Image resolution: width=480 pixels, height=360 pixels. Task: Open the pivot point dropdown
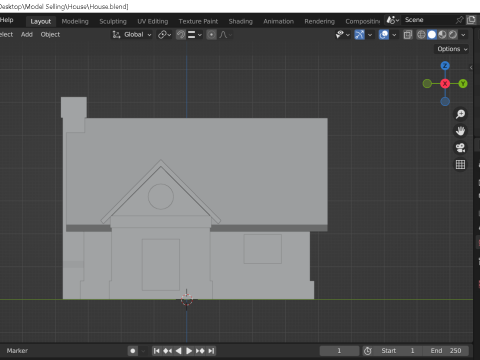(x=164, y=35)
